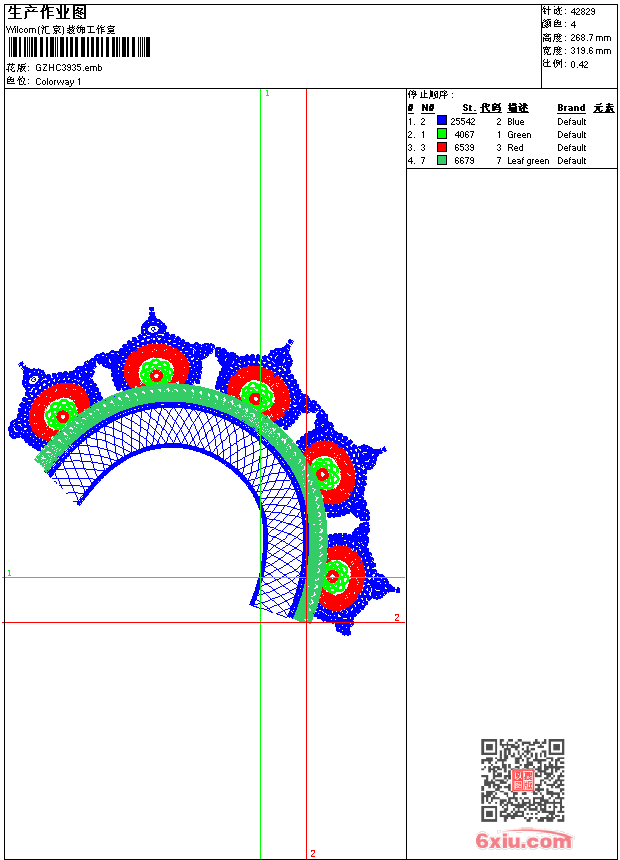Click the green marker 1 at top

point(266,93)
